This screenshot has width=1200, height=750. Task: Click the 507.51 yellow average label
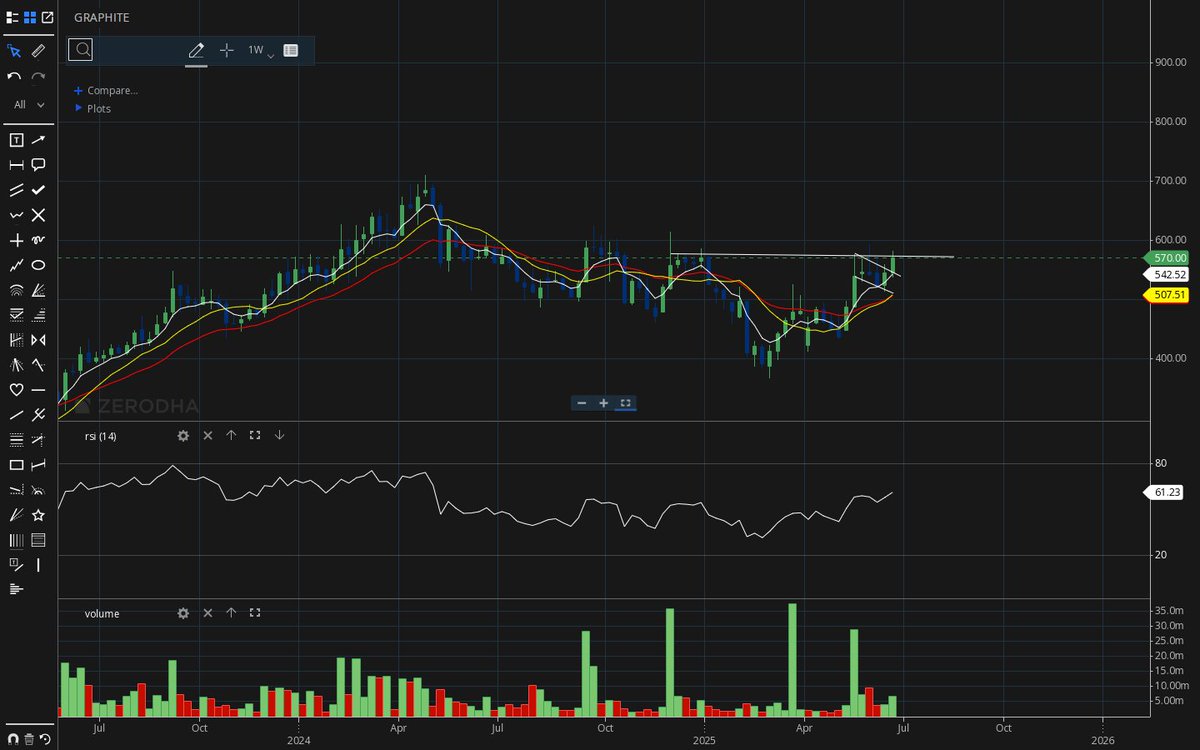1168,294
